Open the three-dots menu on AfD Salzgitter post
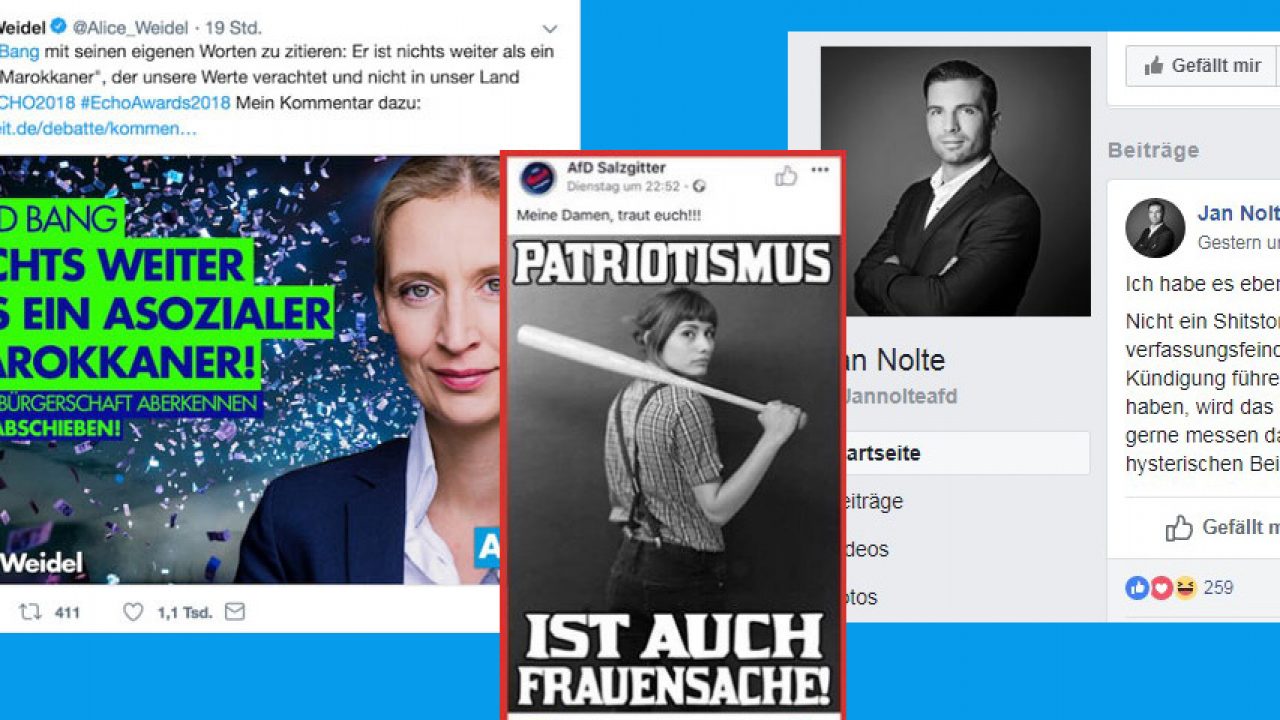This screenshot has width=1280, height=720. tap(820, 170)
